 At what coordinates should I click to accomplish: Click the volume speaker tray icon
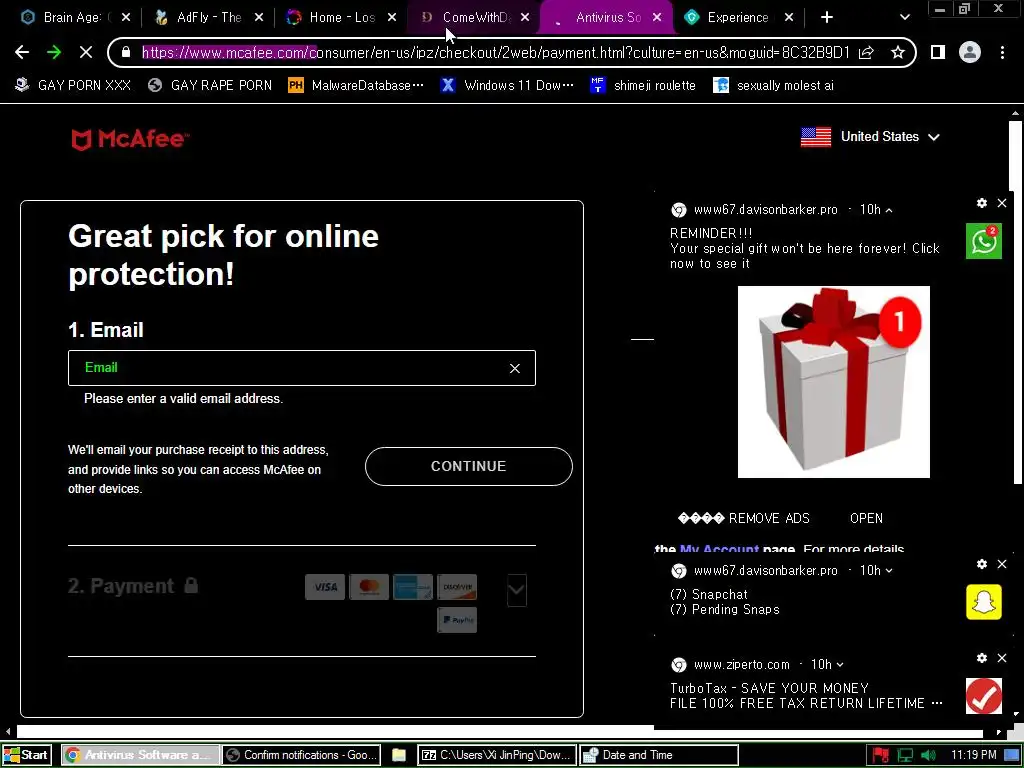928,755
